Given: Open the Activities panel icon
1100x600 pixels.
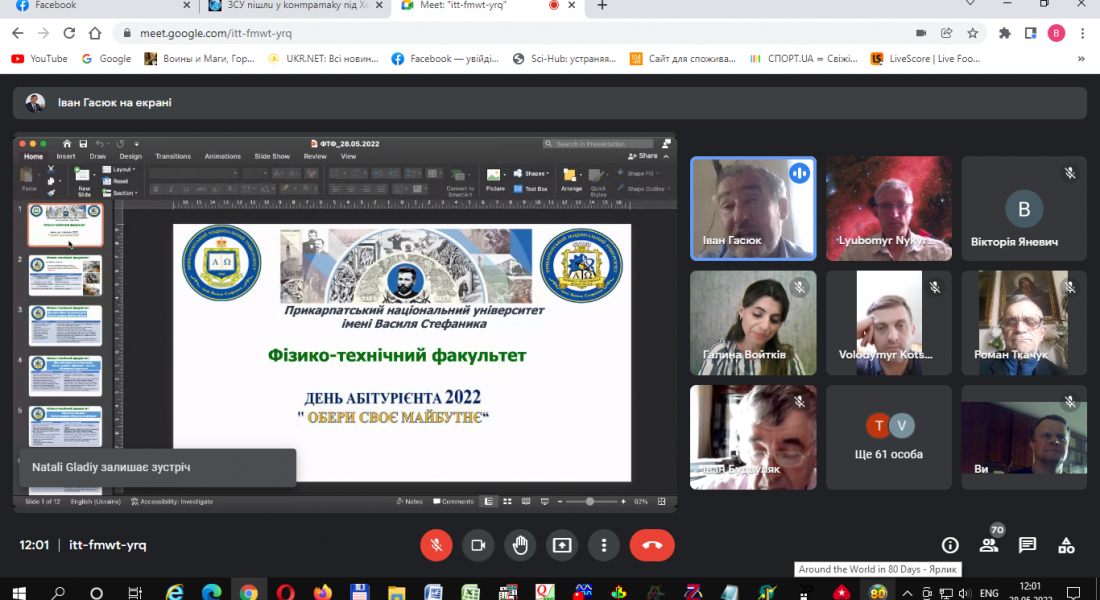Looking at the screenshot, I should pyautogui.click(x=1066, y=545).
